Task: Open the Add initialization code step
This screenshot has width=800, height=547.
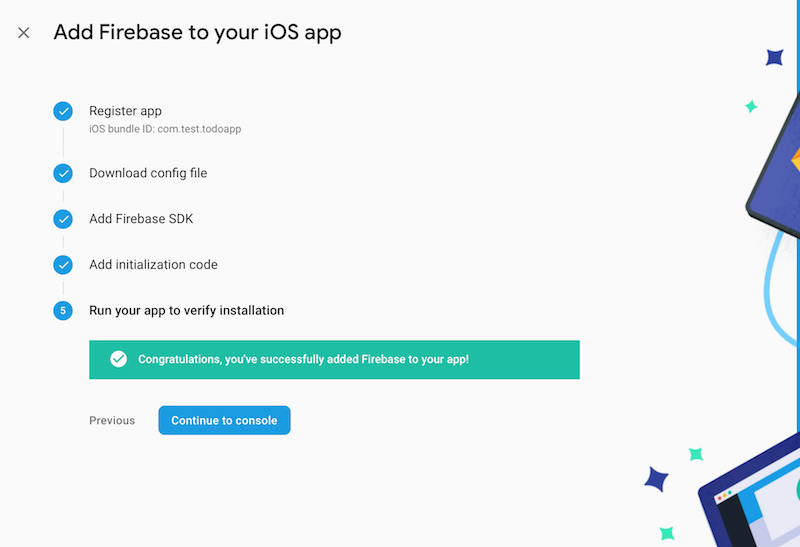Action: tap(154, 265)
